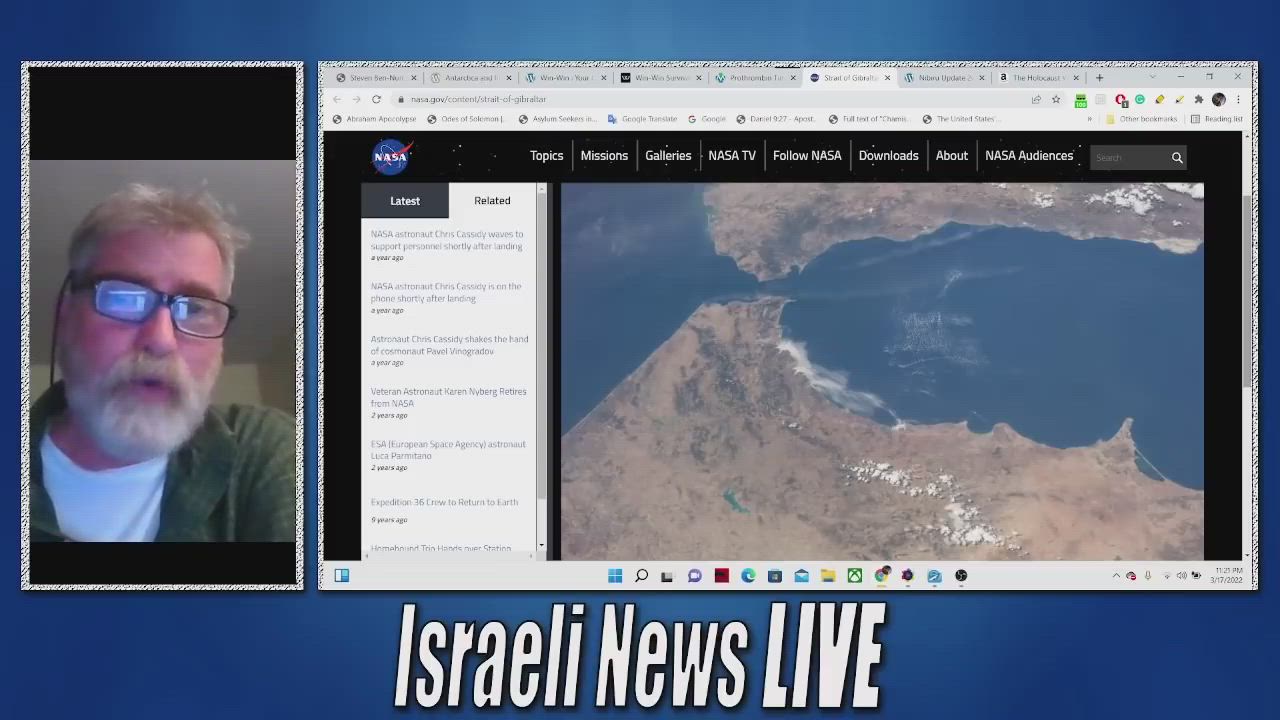Bookmark this page using the star icon
The image size is (1280, 720).
point(1056,99)
